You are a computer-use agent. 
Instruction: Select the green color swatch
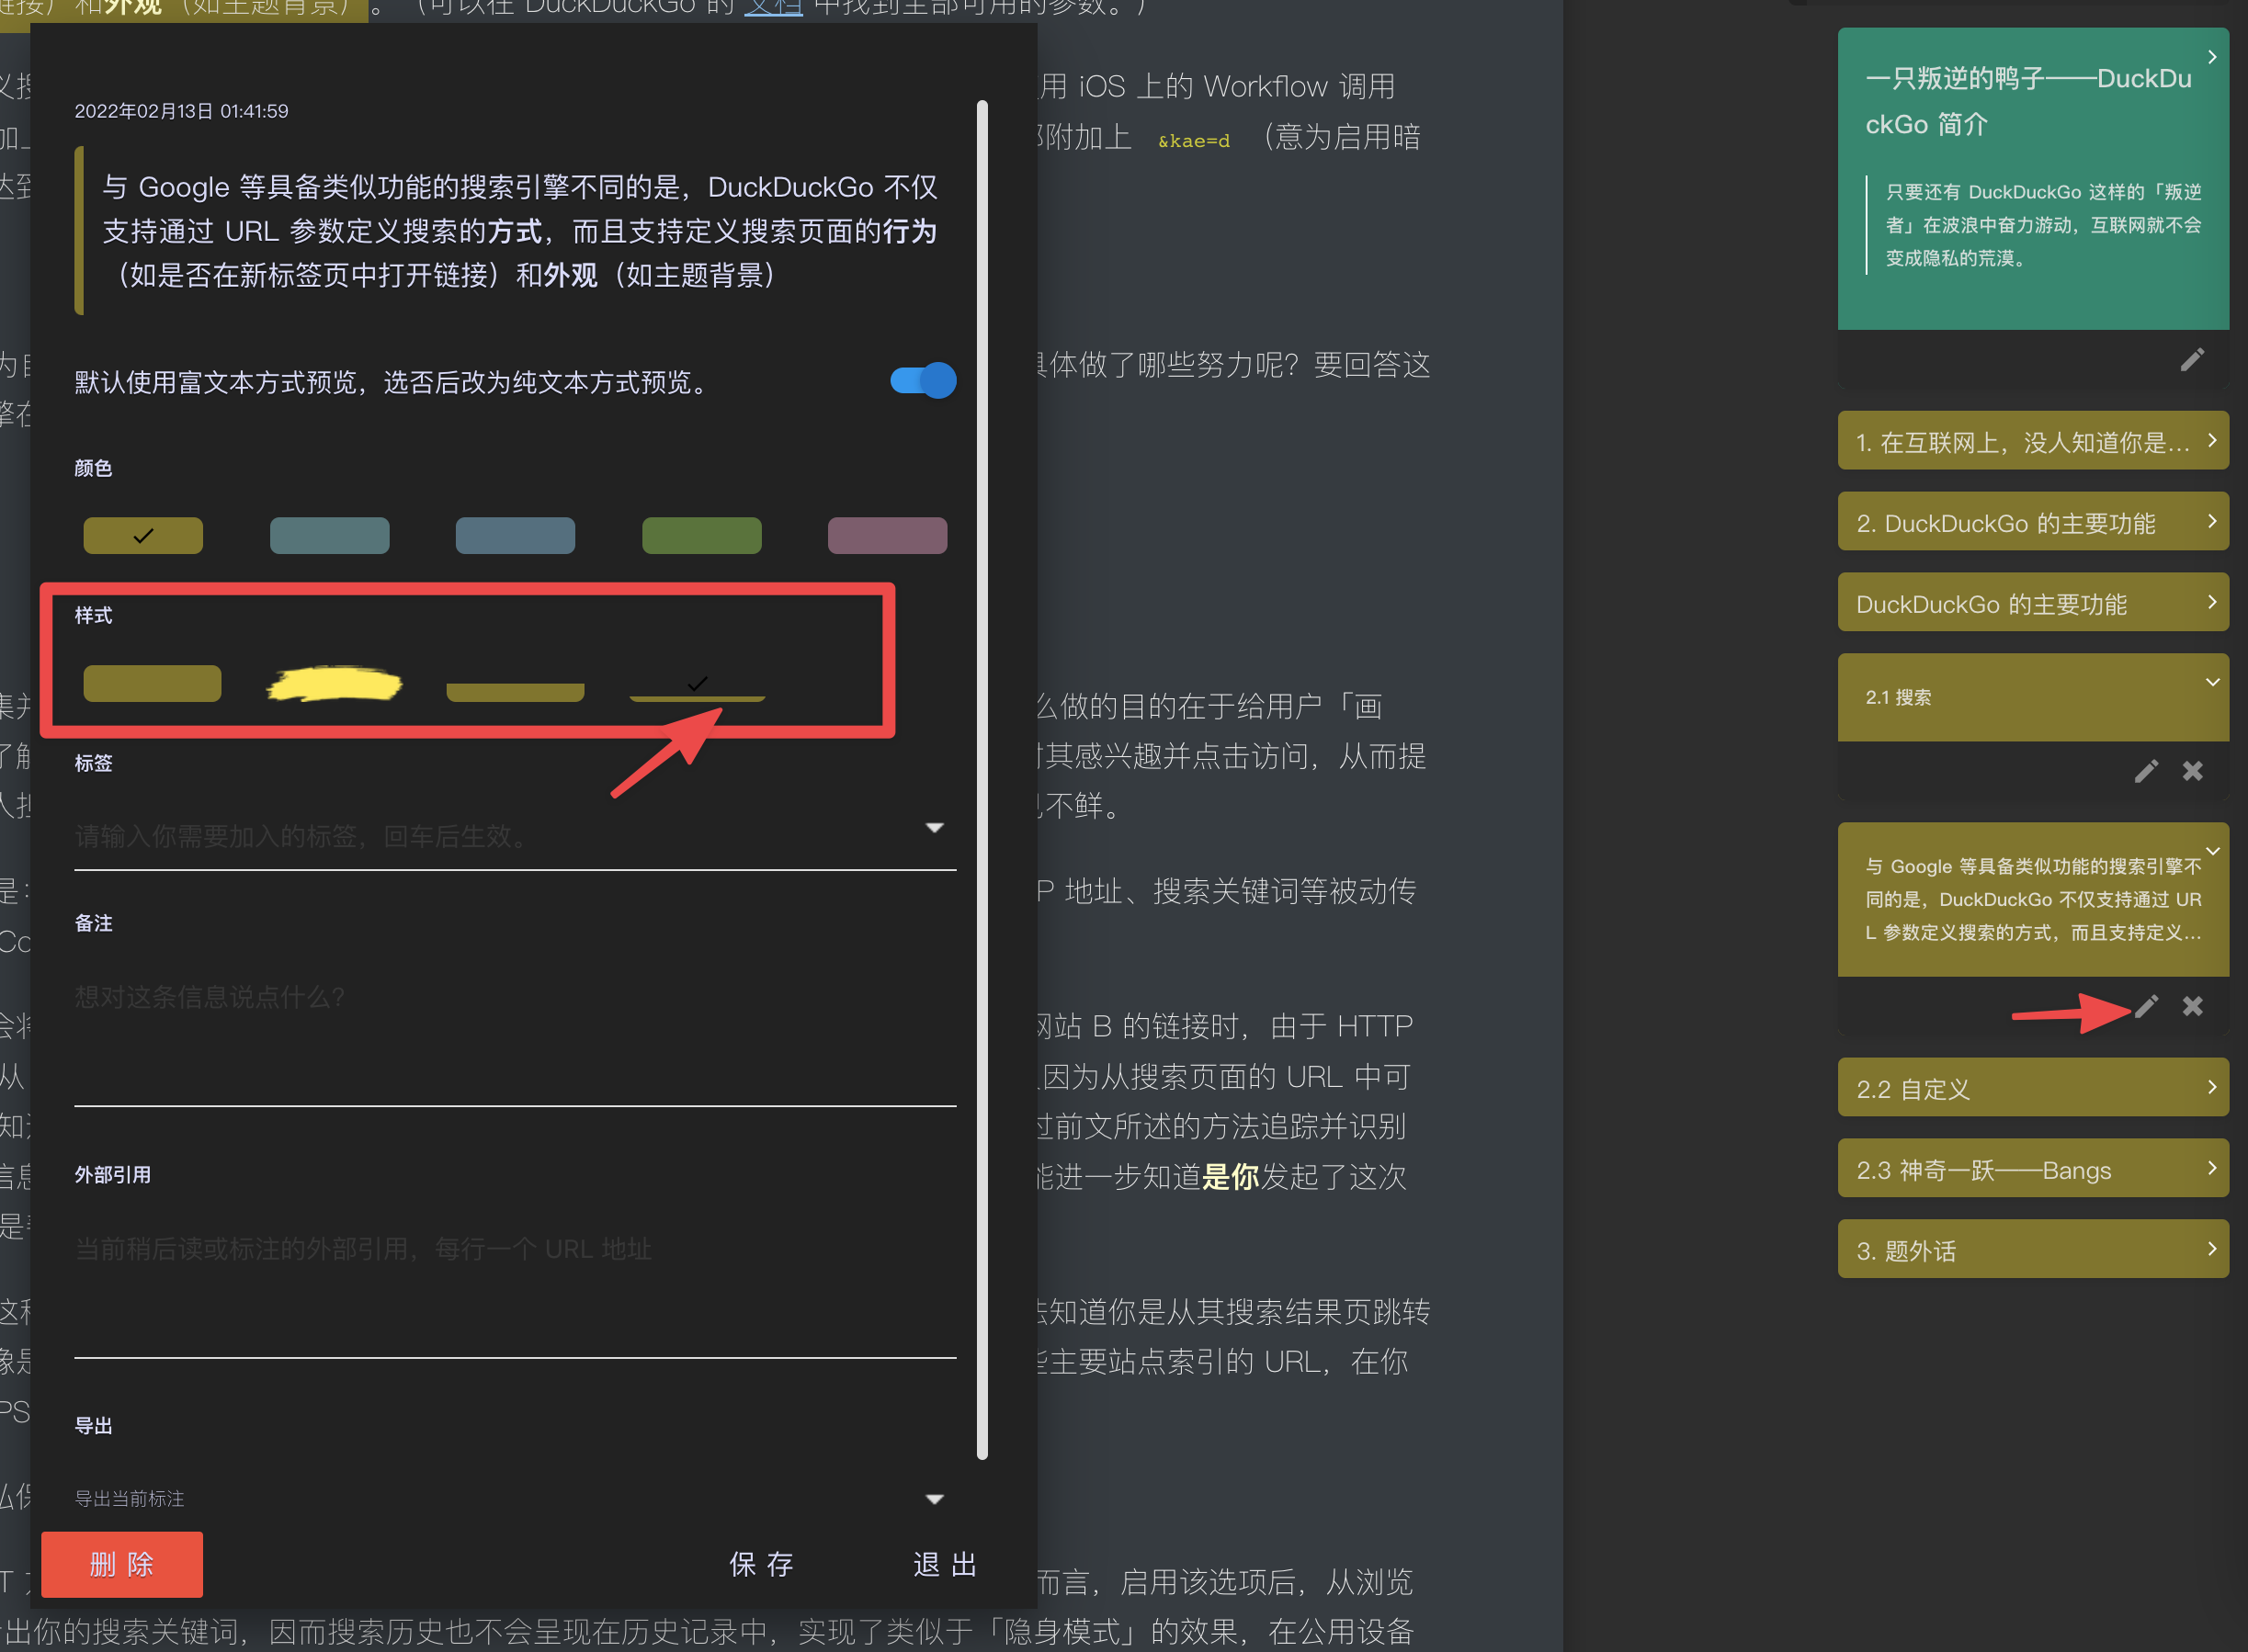(x=701, y=536)
